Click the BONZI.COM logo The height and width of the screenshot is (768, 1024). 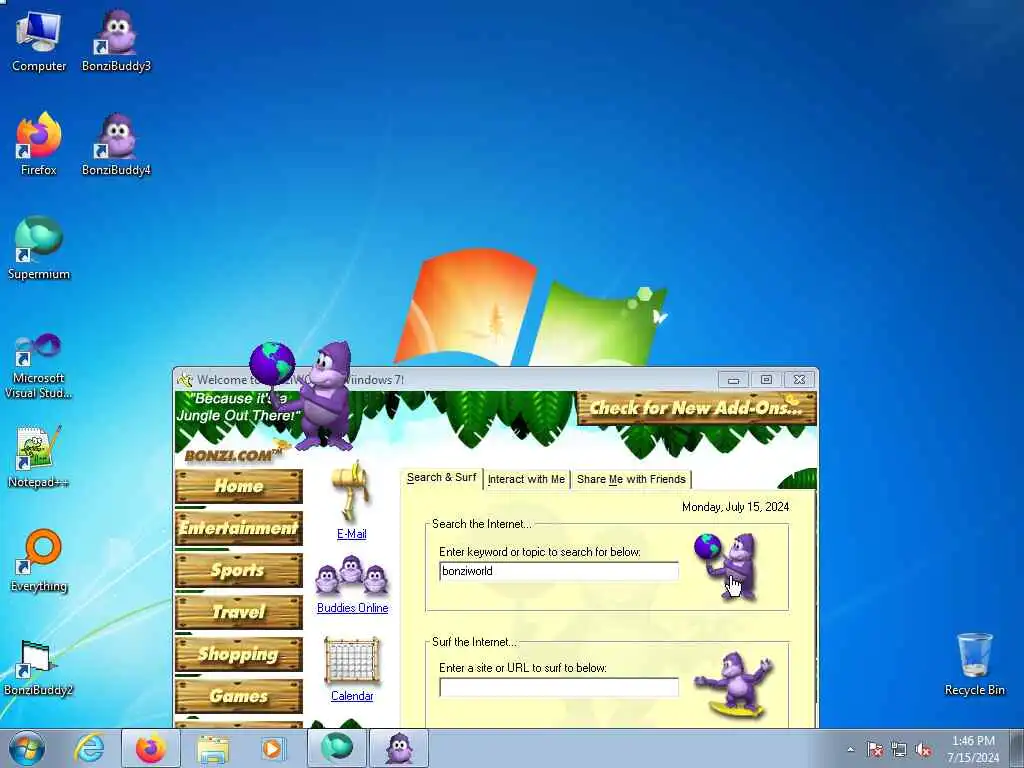click(x=234, y=455)
